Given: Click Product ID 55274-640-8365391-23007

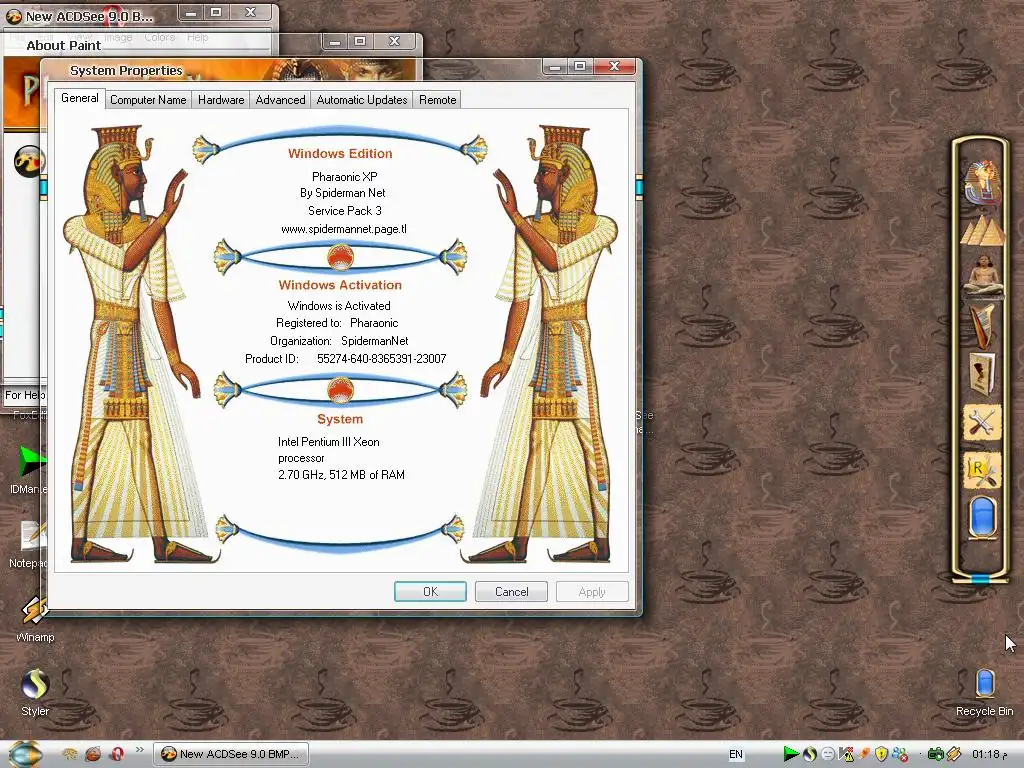Looking at the screenshot, I should tap(345, 359).
